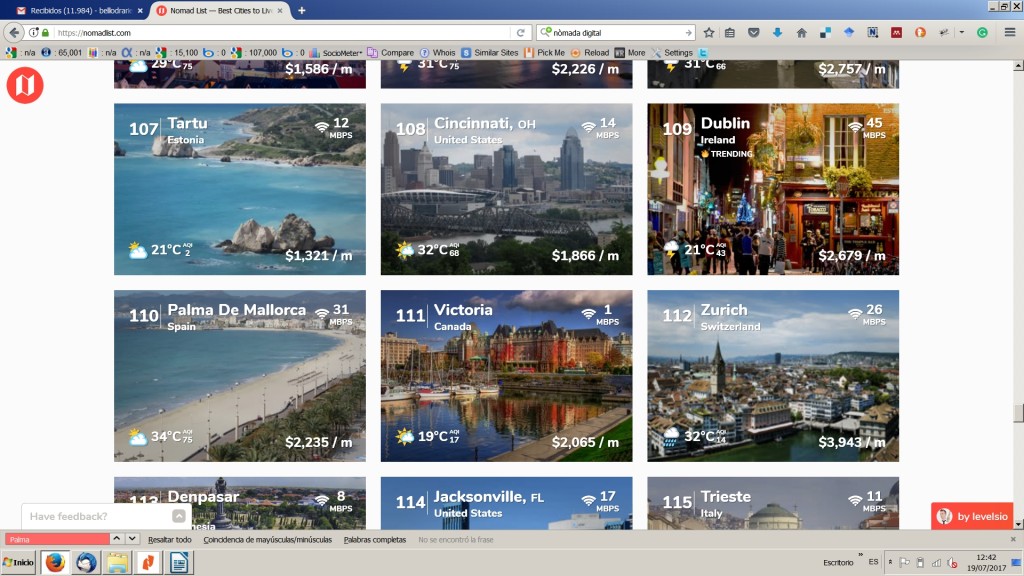The width and height of the screenshot is (1024, 576).
Task: Open the bookmarks list icon
Action: (730, 33)
